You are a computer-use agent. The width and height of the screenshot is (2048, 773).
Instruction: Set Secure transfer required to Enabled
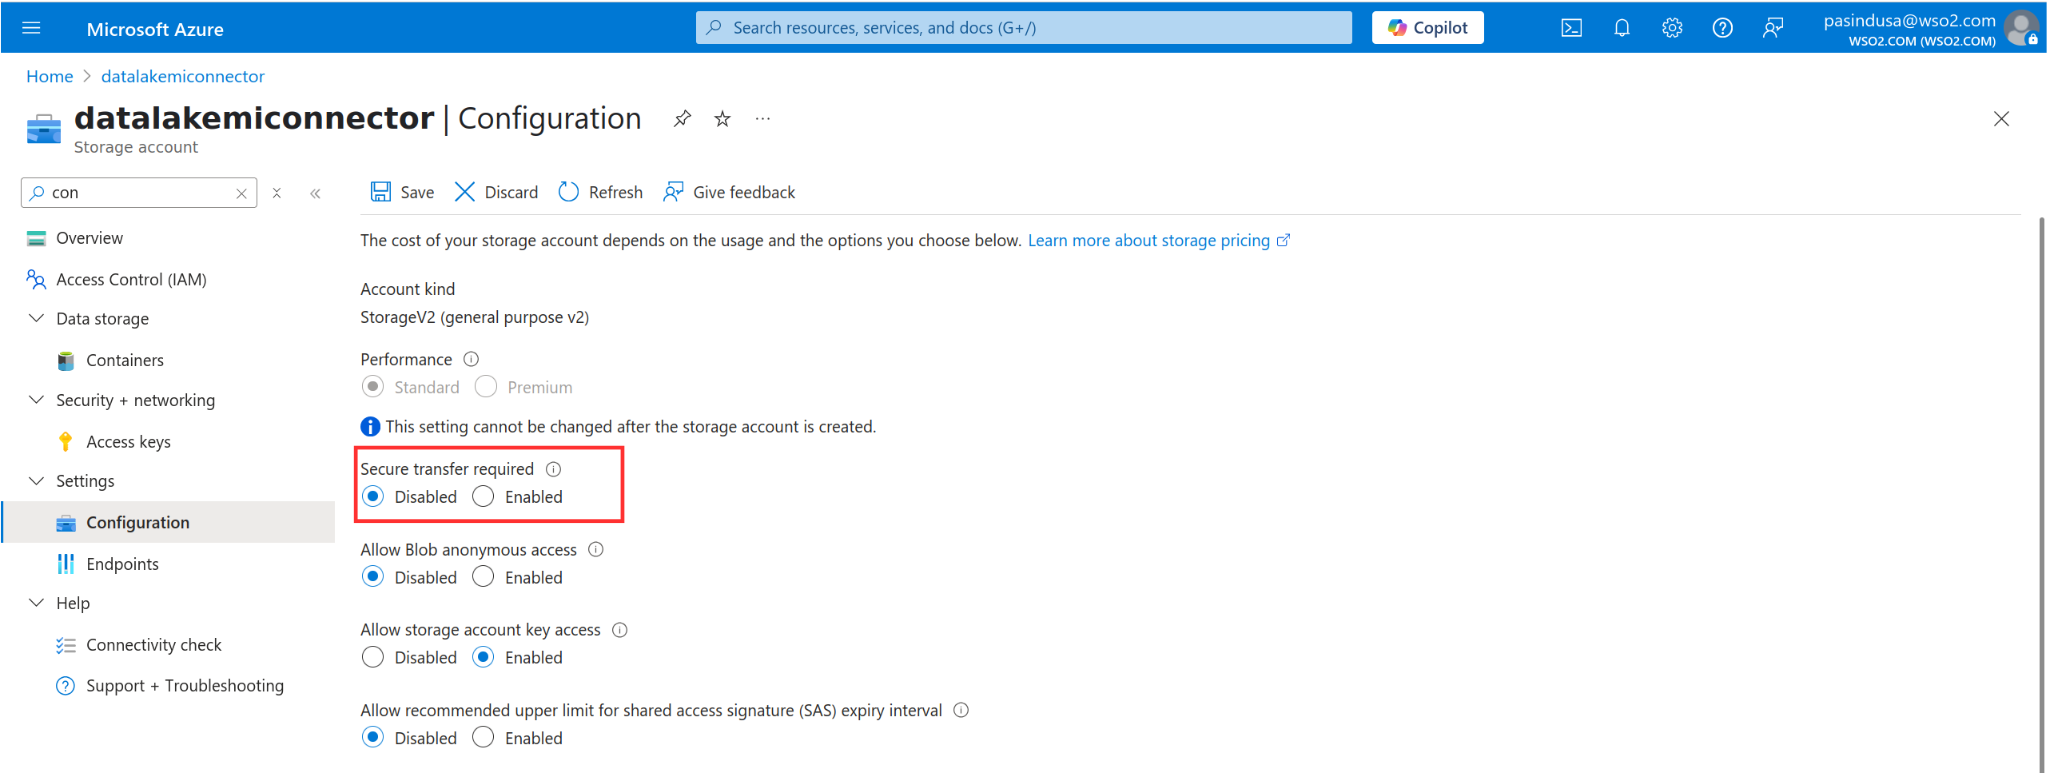[x=483, y=496]
